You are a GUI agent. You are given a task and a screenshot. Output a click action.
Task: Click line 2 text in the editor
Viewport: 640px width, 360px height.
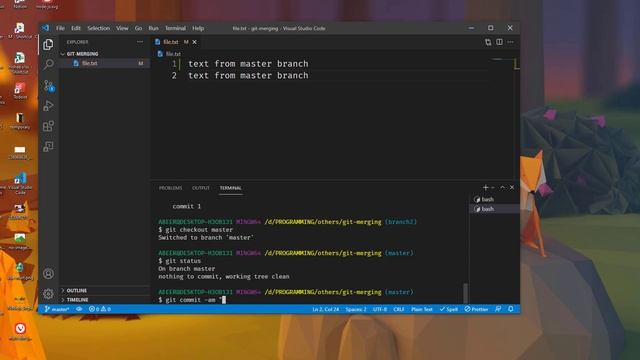click(248, 76)
